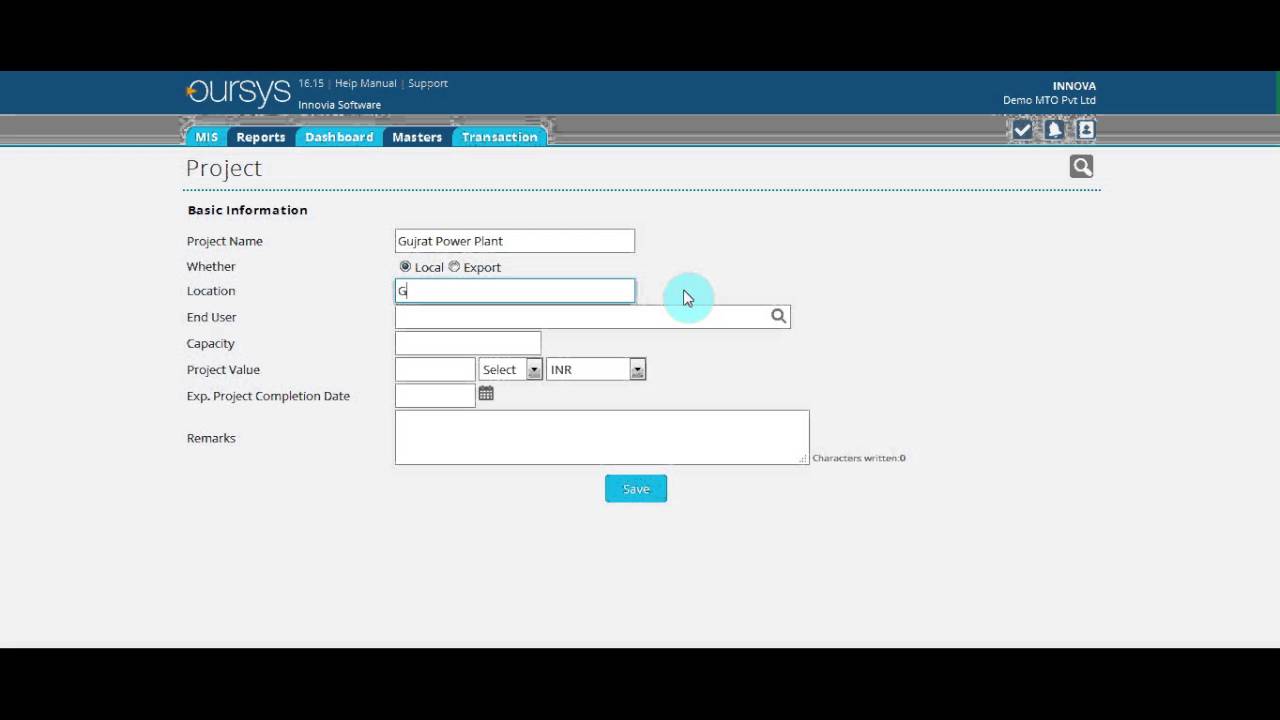The width and height of the screenshot is (1280, 720).
Task: Open the notifications bell icon
Action: pyautogui.click(x=1054, y=130)
